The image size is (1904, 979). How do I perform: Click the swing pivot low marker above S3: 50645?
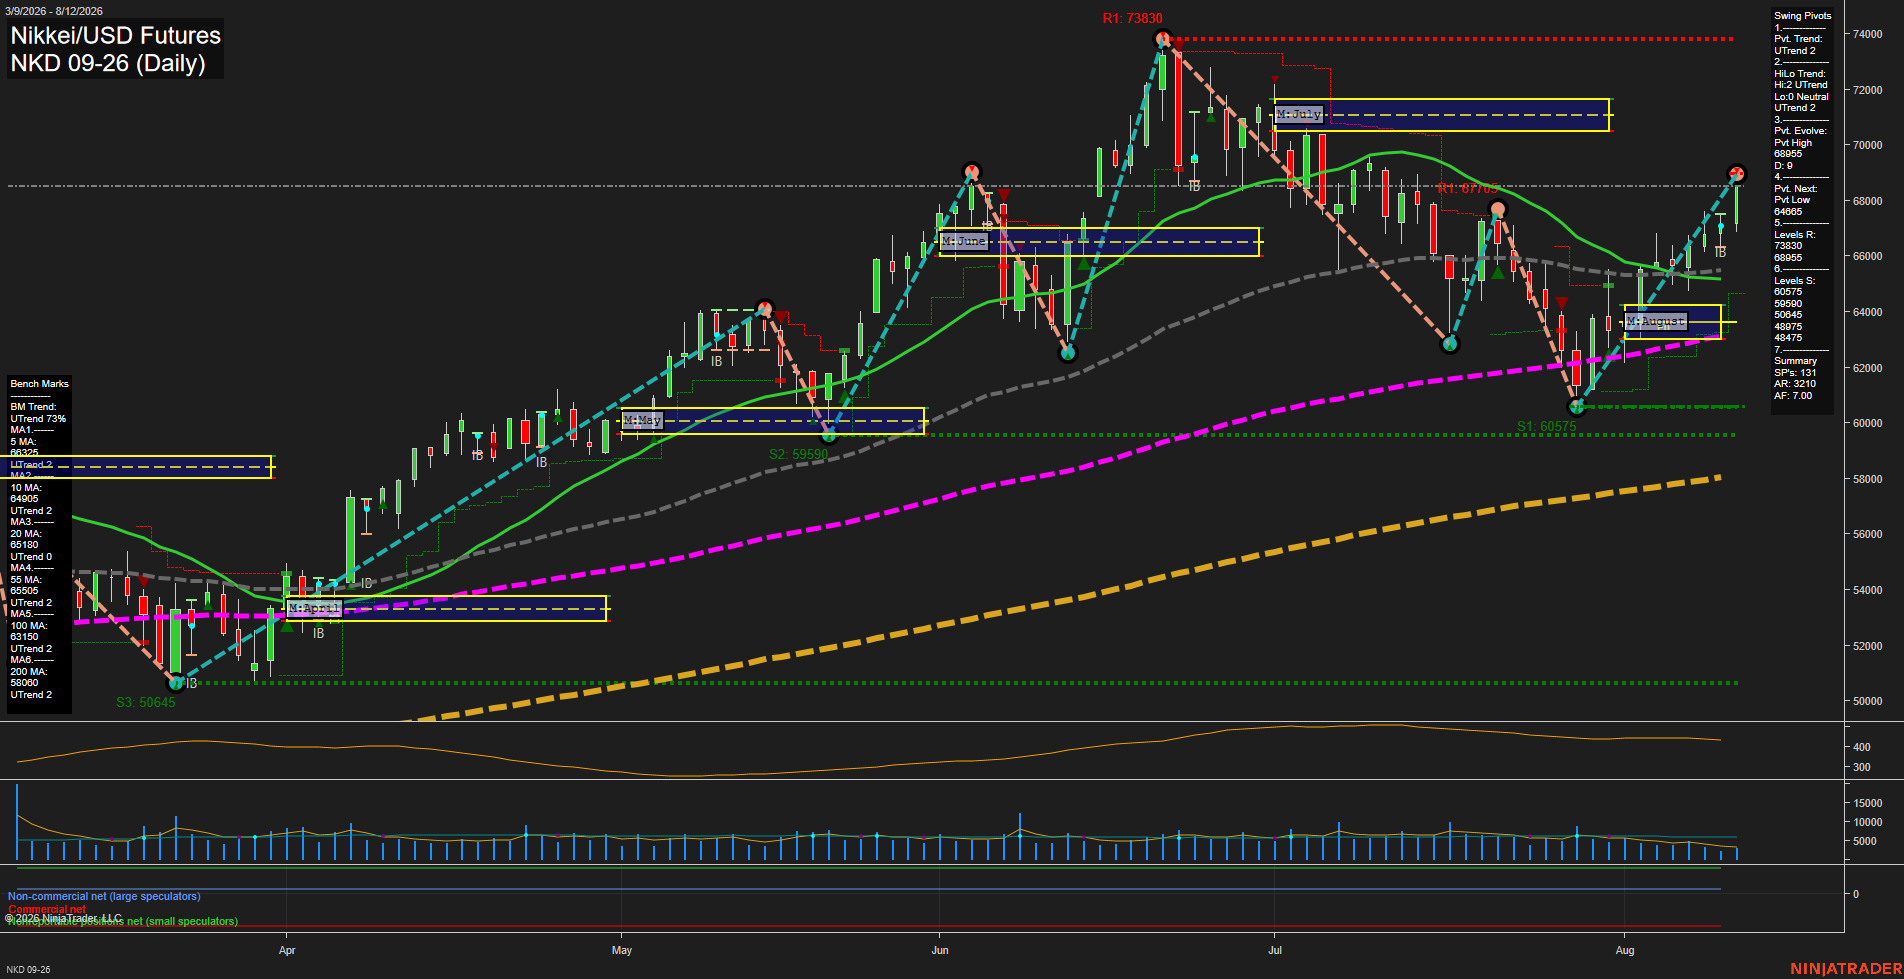176,683
